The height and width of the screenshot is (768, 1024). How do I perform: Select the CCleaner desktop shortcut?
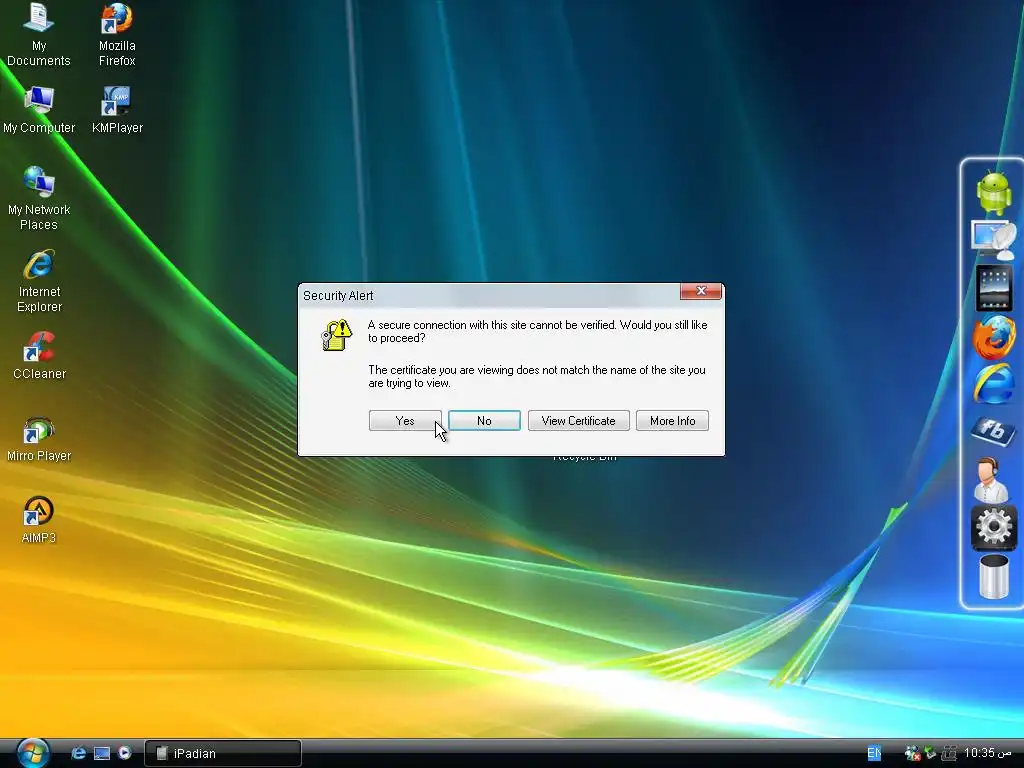(39, 355)
